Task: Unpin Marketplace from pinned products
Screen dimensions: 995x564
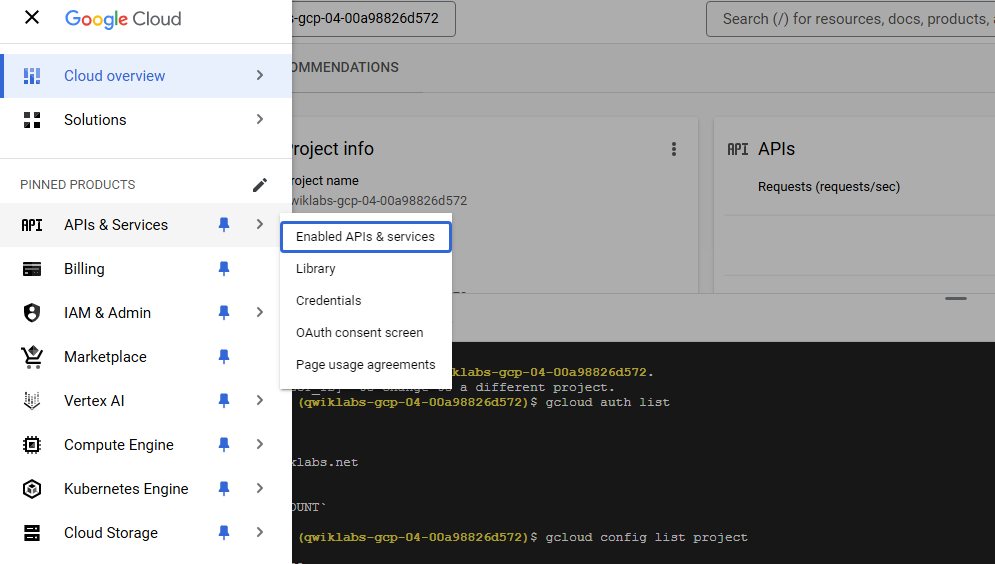Action: pyautogui.click(x=224, y=357)
